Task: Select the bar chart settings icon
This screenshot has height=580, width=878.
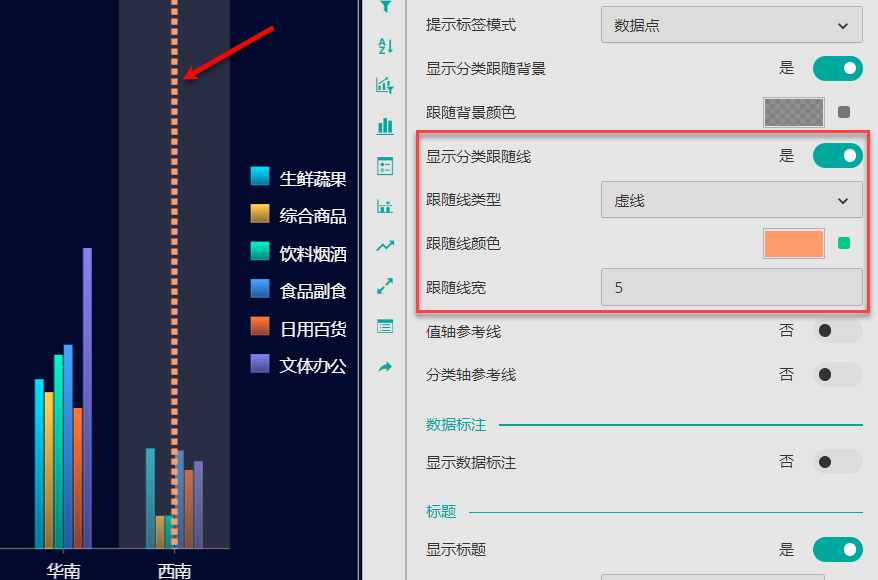Action: 385,125
